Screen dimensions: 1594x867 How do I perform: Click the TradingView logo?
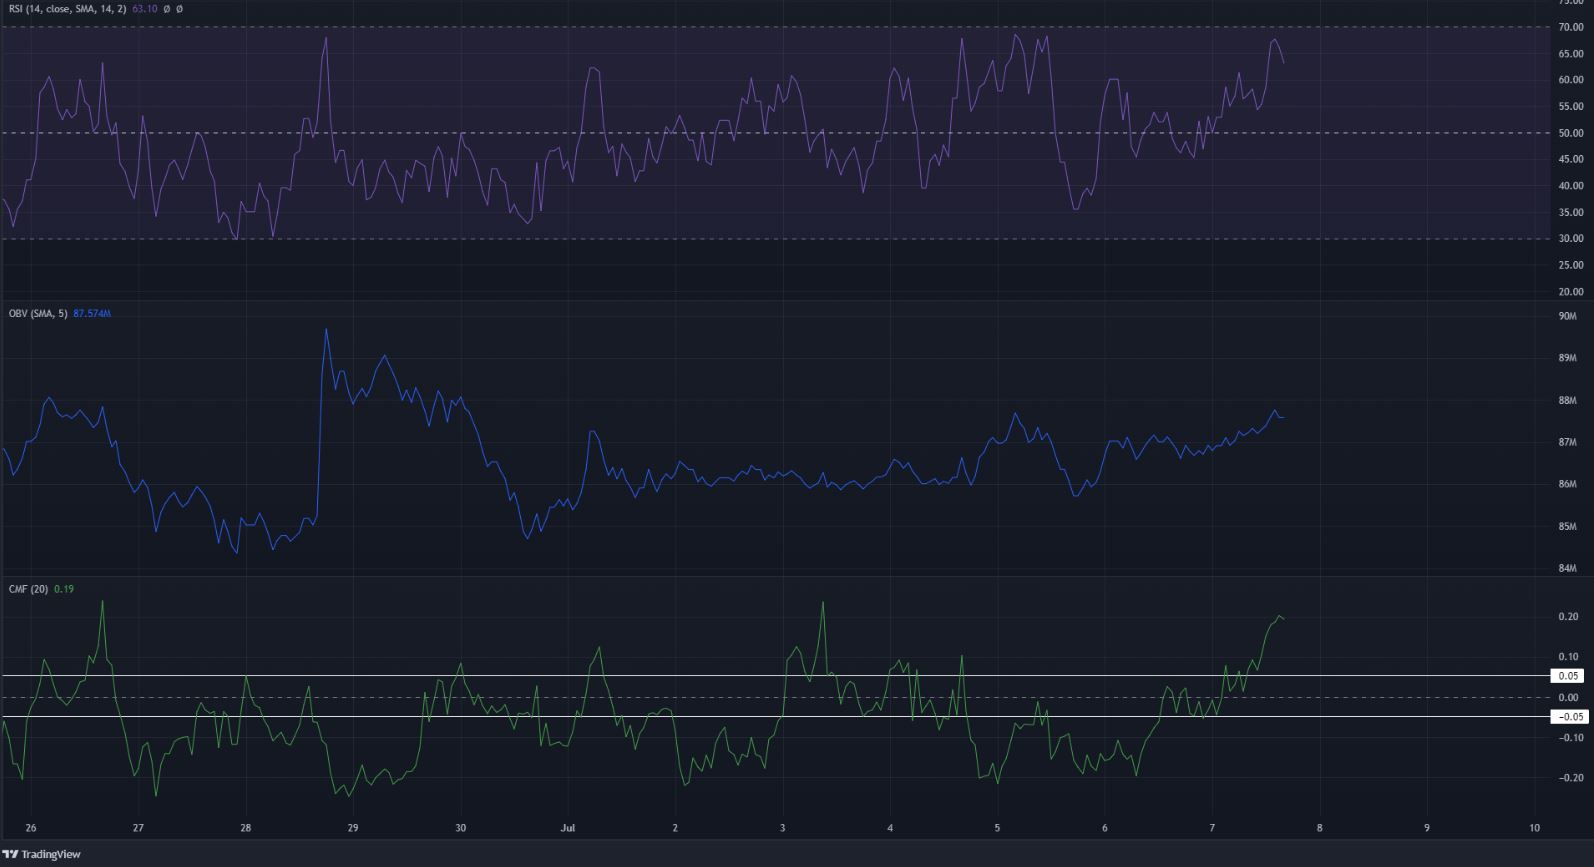point(41,854)
